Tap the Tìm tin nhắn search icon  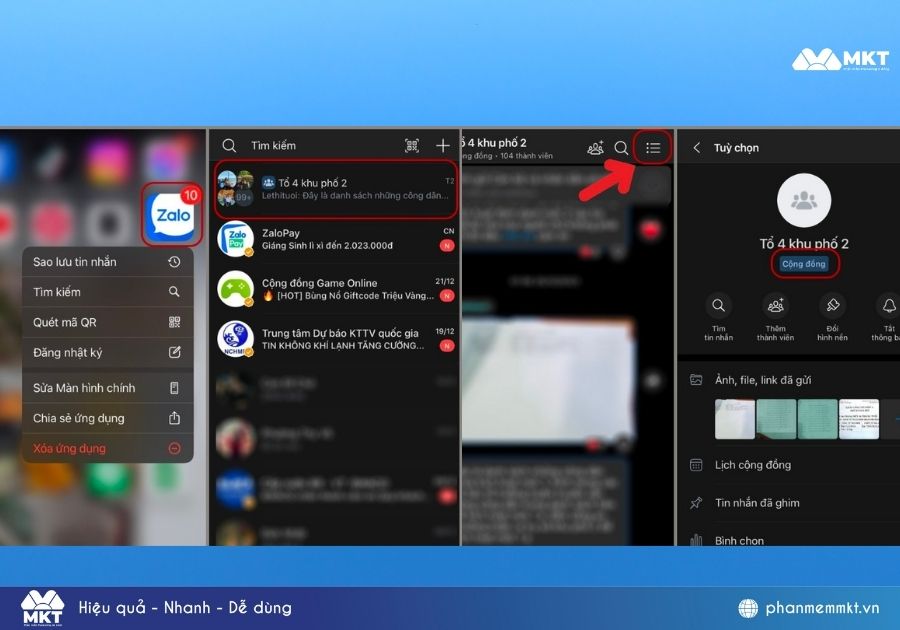pyautogui.click(x=717, y=306)
